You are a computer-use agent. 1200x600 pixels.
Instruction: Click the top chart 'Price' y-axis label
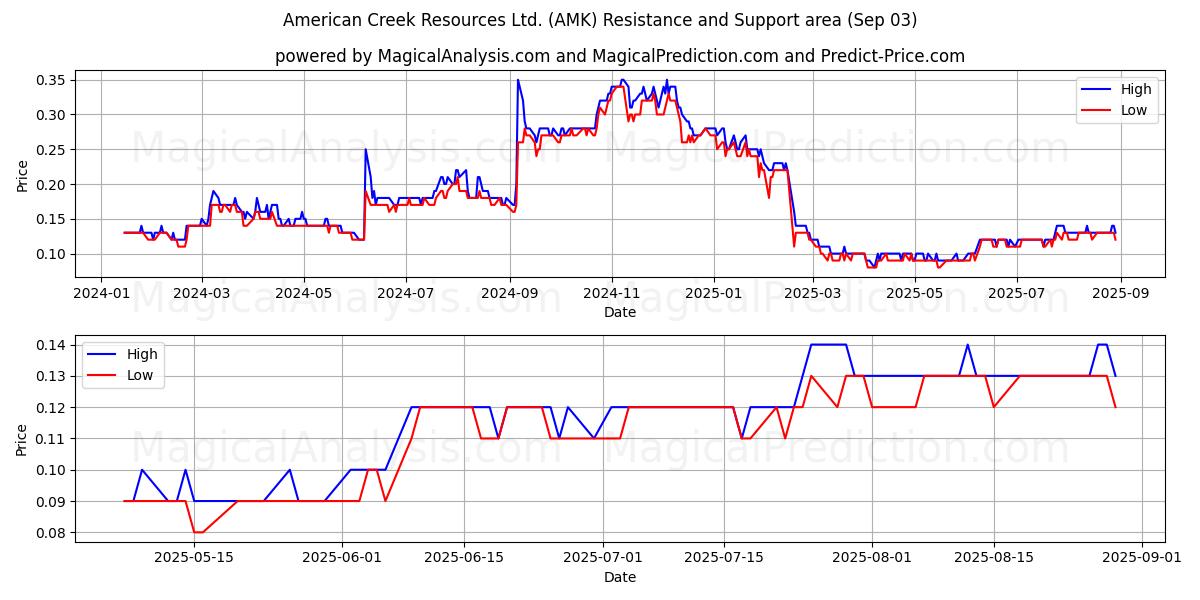[x=23, y=174]
